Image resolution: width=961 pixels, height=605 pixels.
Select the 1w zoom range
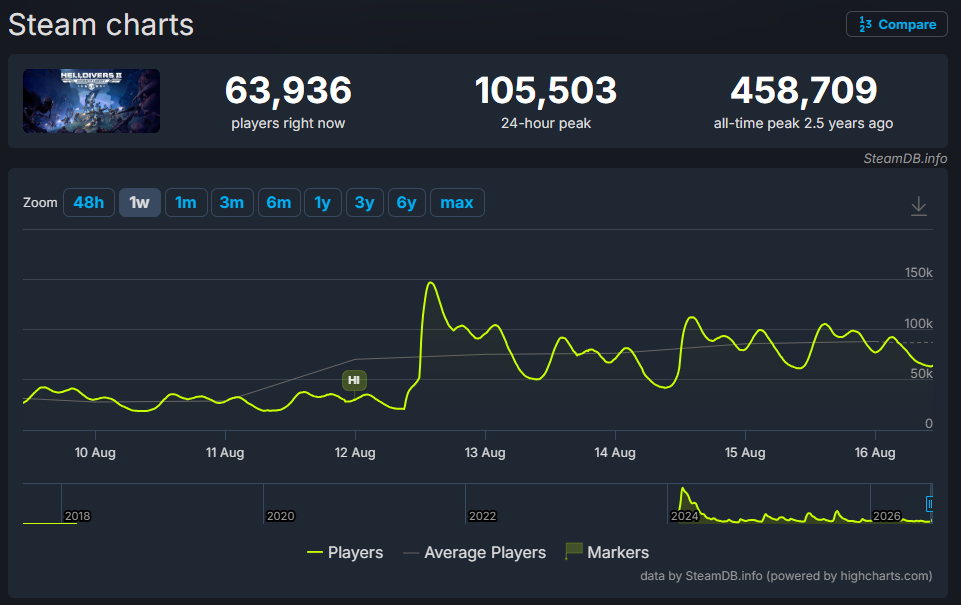pos(140,202)
